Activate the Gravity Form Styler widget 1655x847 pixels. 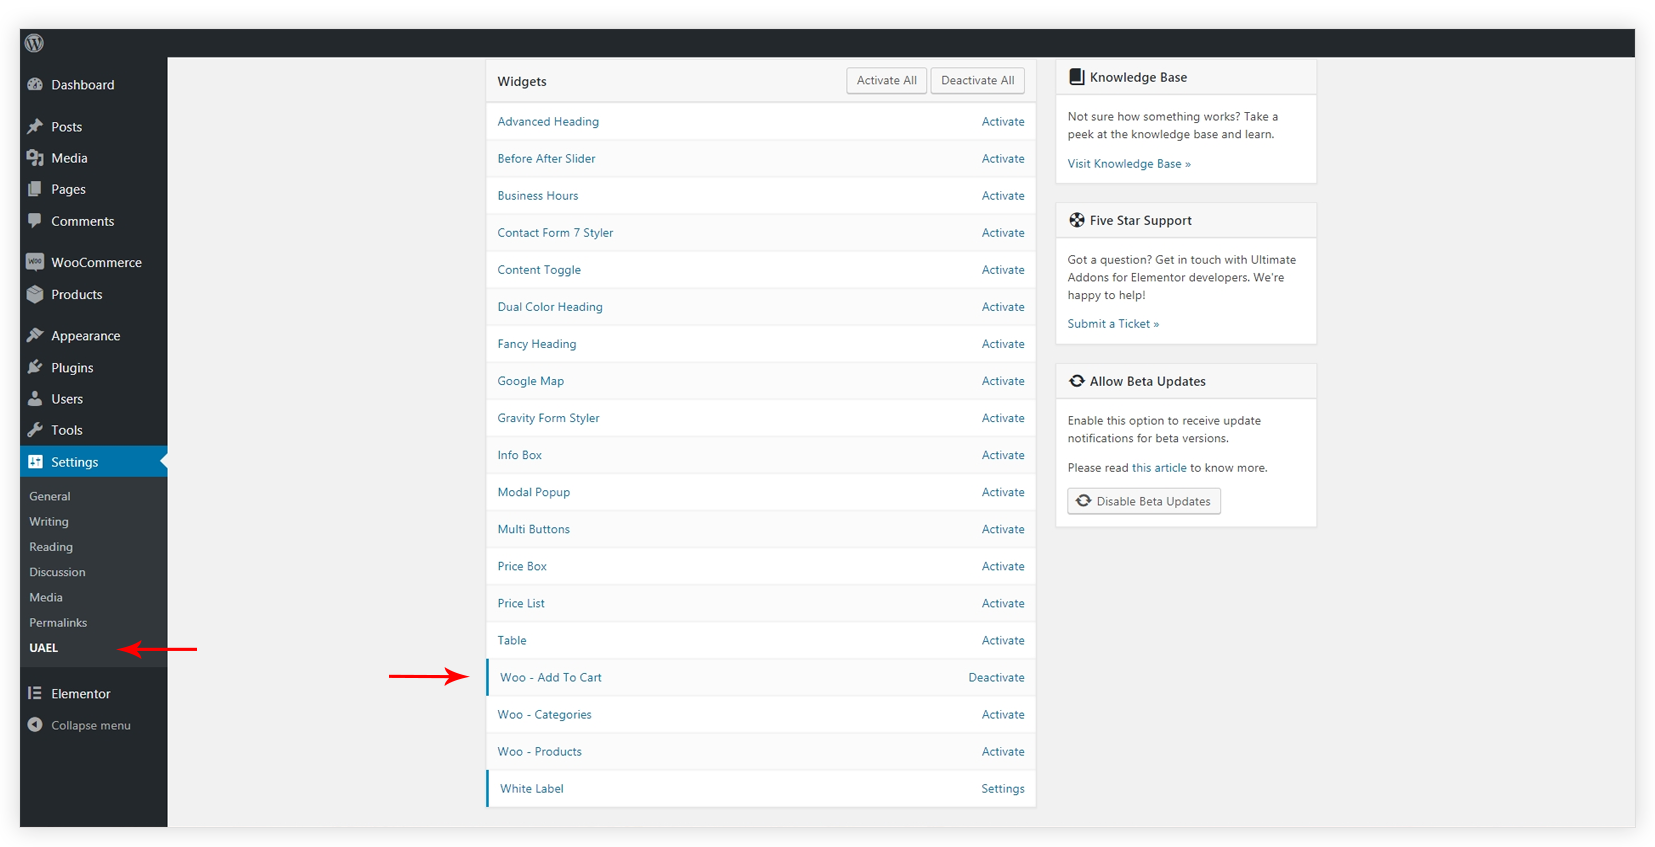[x=1003, y=418]
